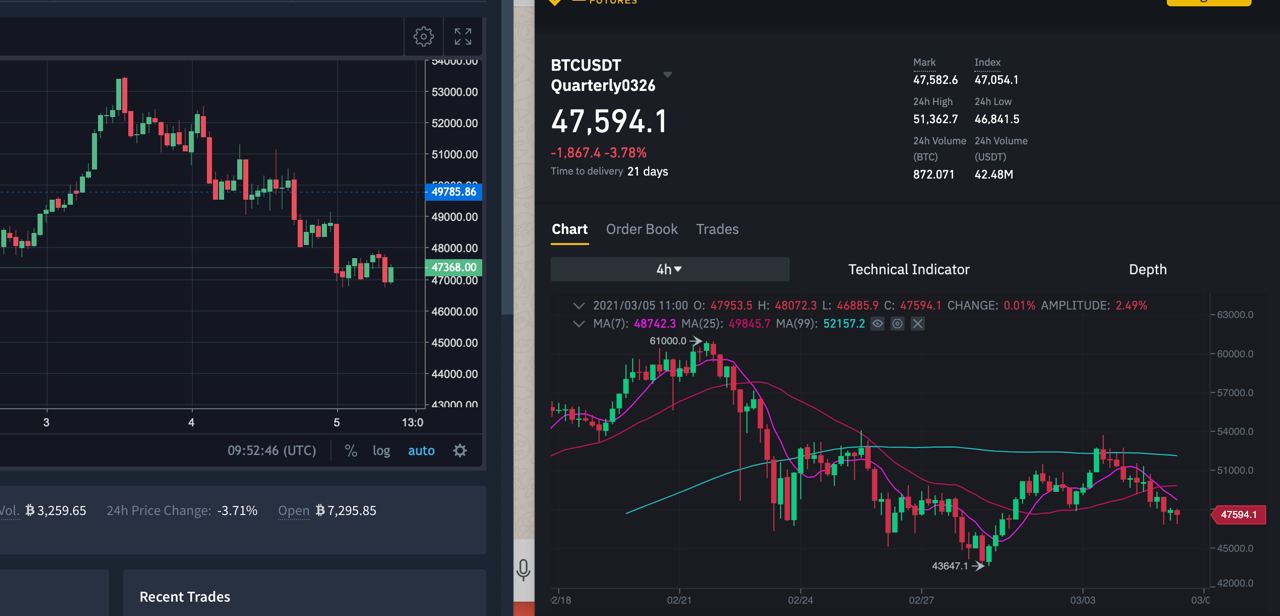Toggle auto scale on left chart
This screenshot has height=616, width=1280.
pos(421,451)
